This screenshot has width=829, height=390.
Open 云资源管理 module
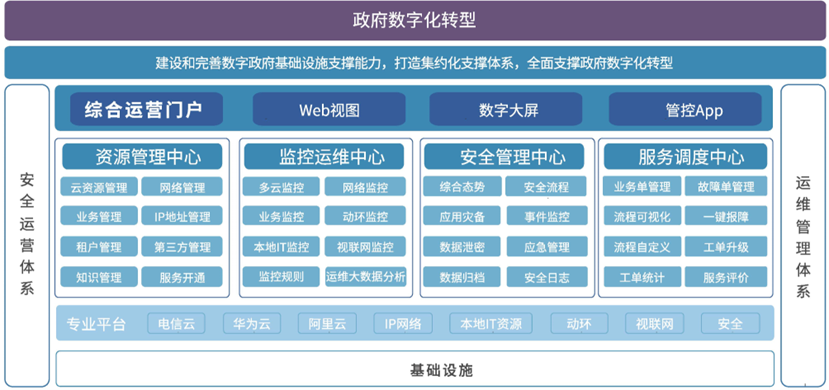coord(99,187)
